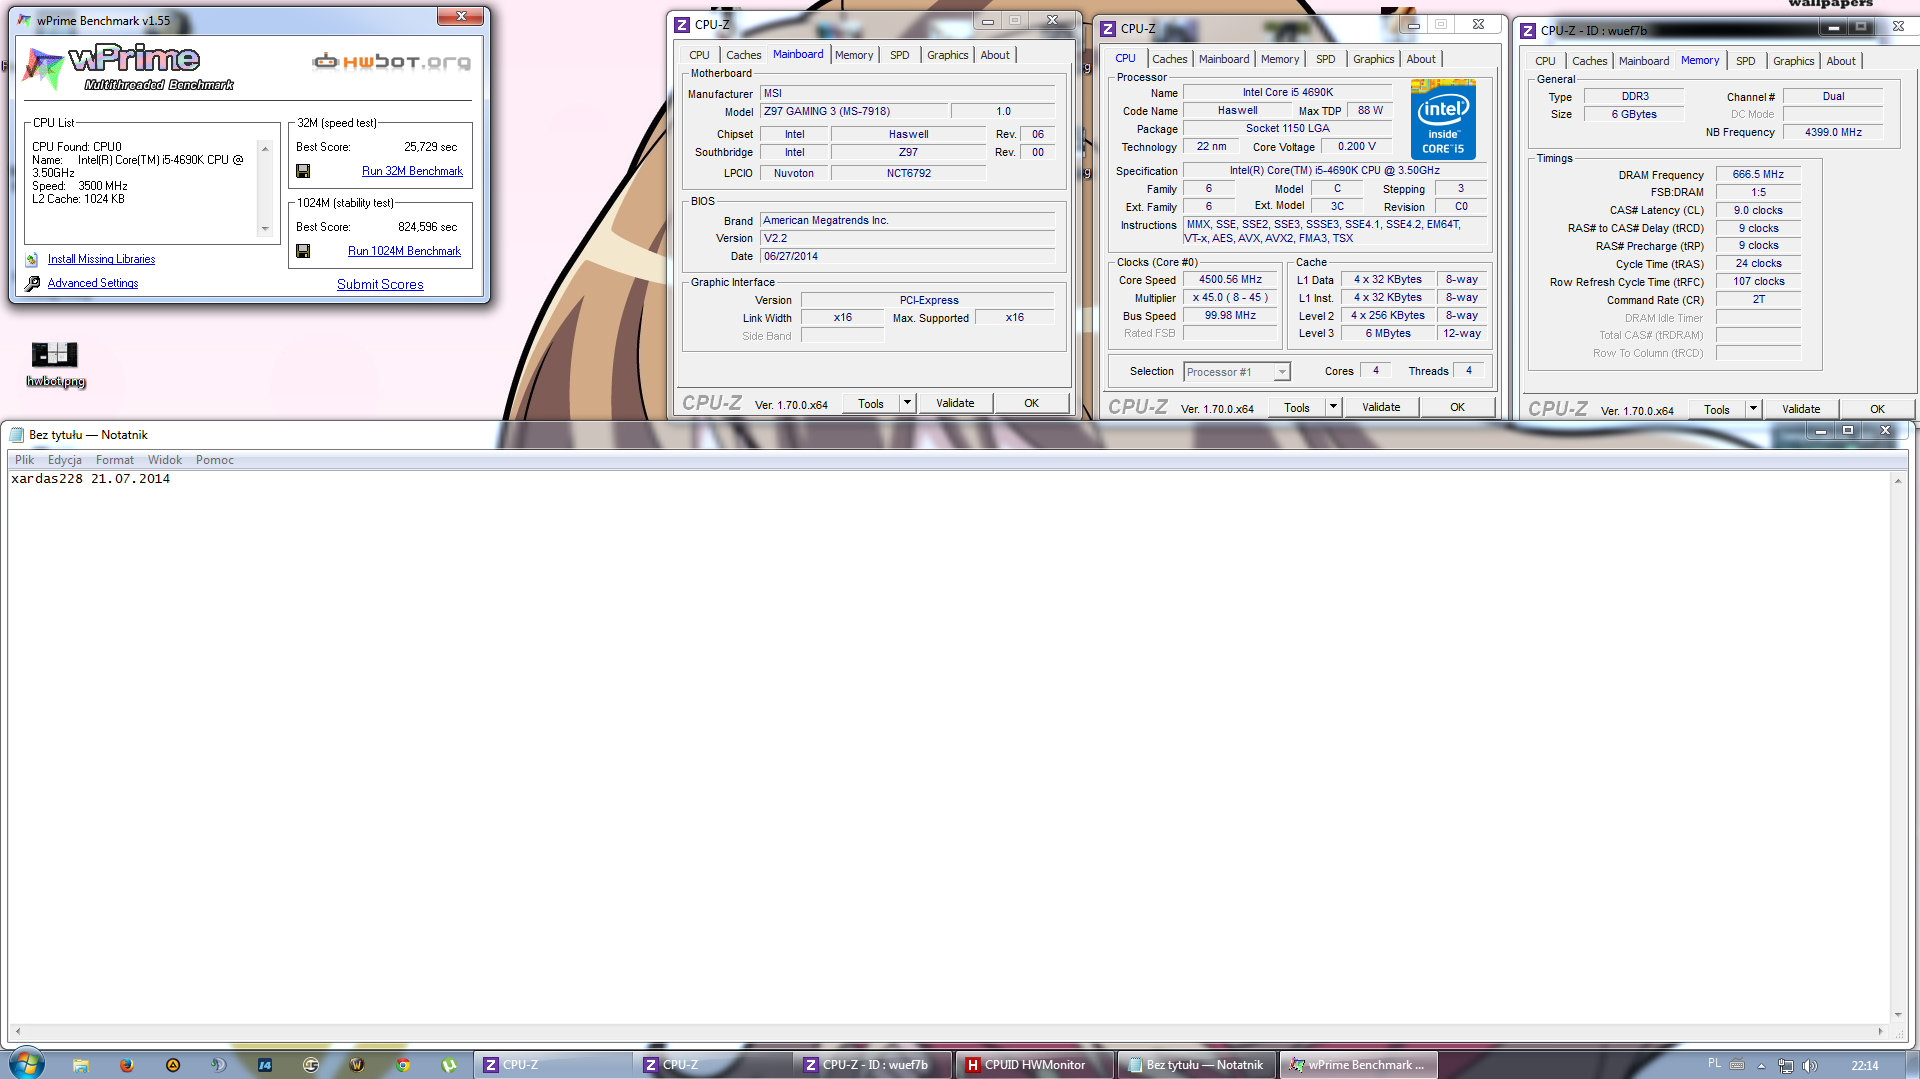The image size is (1920, 1079).
Task: Open the Edycja menu in Notatnik
Action: click(x=65, y=460)
